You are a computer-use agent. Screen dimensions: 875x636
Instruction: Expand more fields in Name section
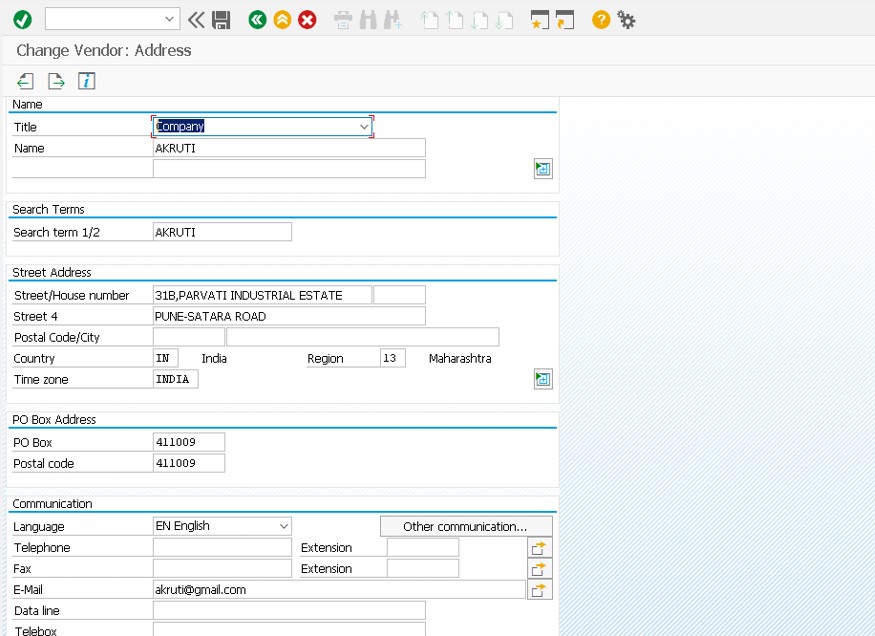[543, 168]
